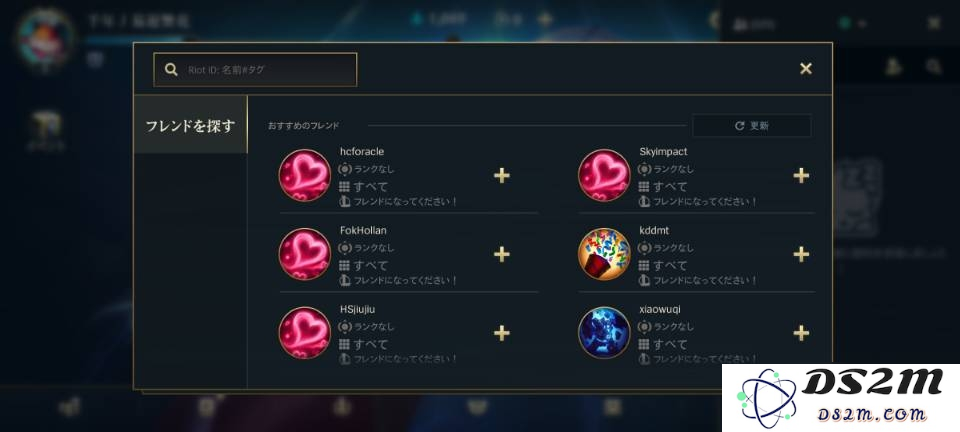
Task: Open xiaowuqi's blue profile avatar
Action: click(x=604, y=333)
